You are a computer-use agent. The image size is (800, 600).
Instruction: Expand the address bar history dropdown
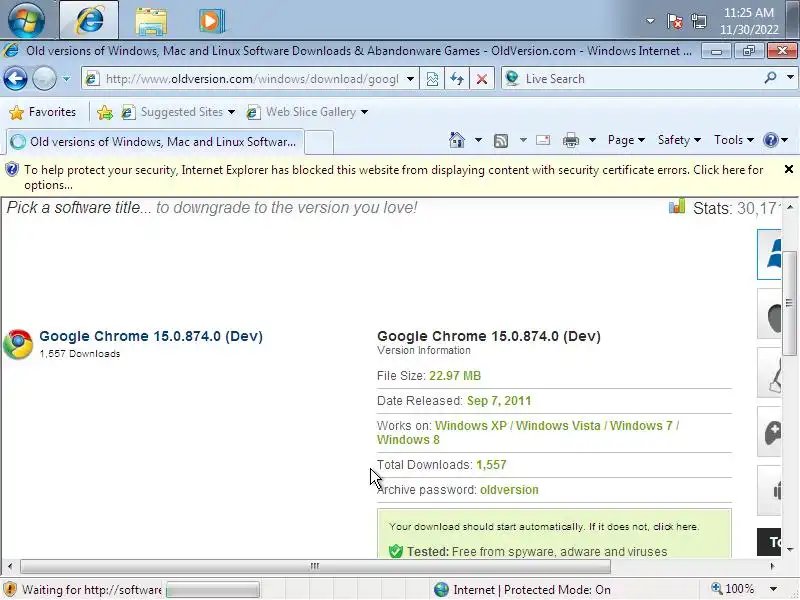410,79
